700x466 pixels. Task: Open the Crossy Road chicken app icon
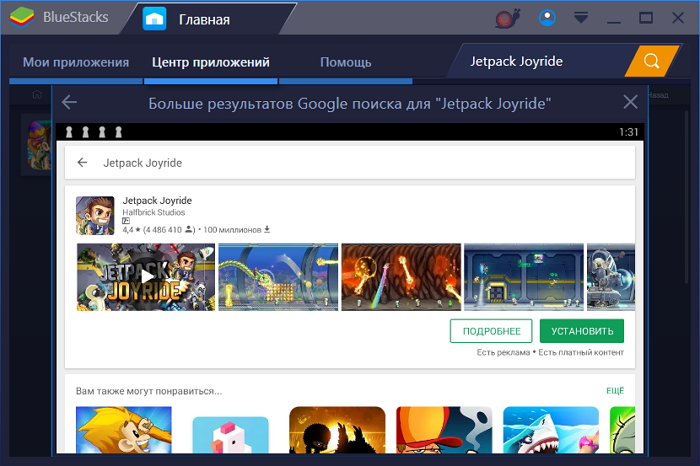point(230,435)
